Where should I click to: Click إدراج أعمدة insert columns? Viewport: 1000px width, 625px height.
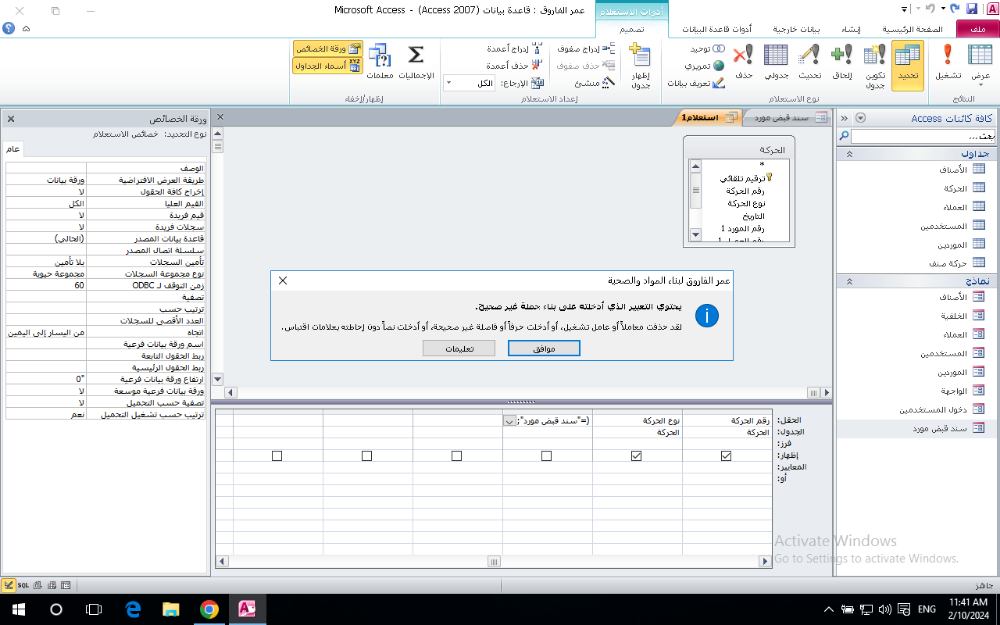[514, 48]
